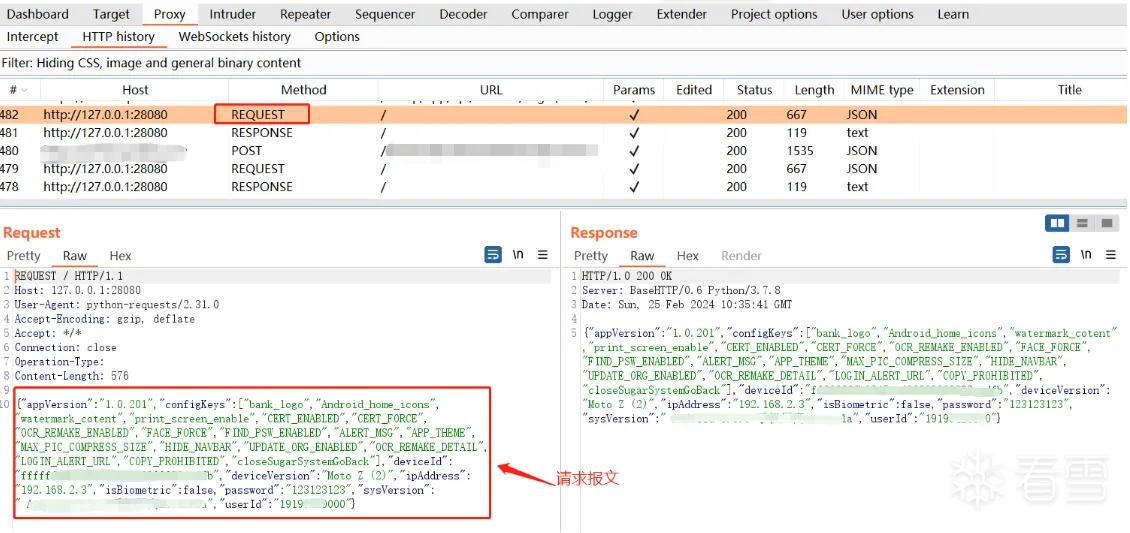The width and height of the screenshot is (1130, 533).
Task: Go to the Intruder tab
Action: (x=233, y=14)
